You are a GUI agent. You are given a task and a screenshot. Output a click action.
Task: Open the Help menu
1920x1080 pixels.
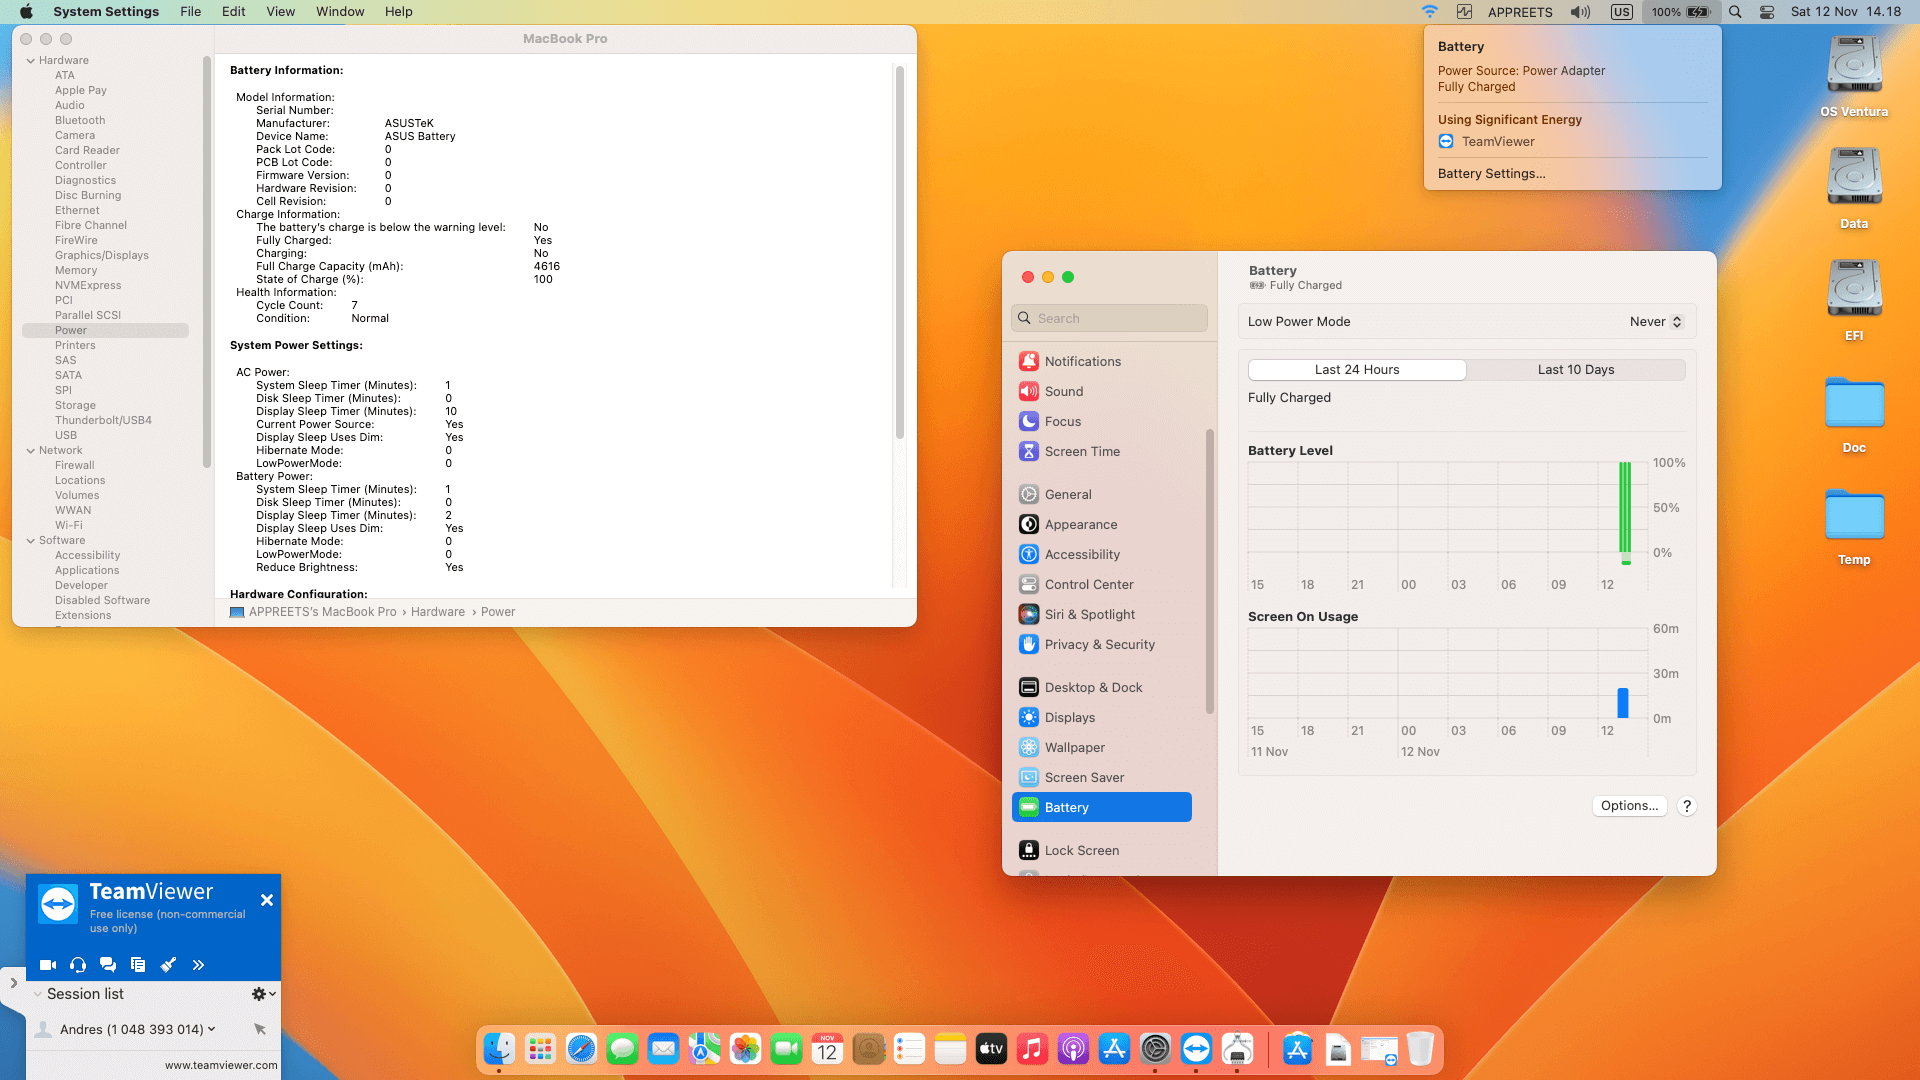point(398,12)
